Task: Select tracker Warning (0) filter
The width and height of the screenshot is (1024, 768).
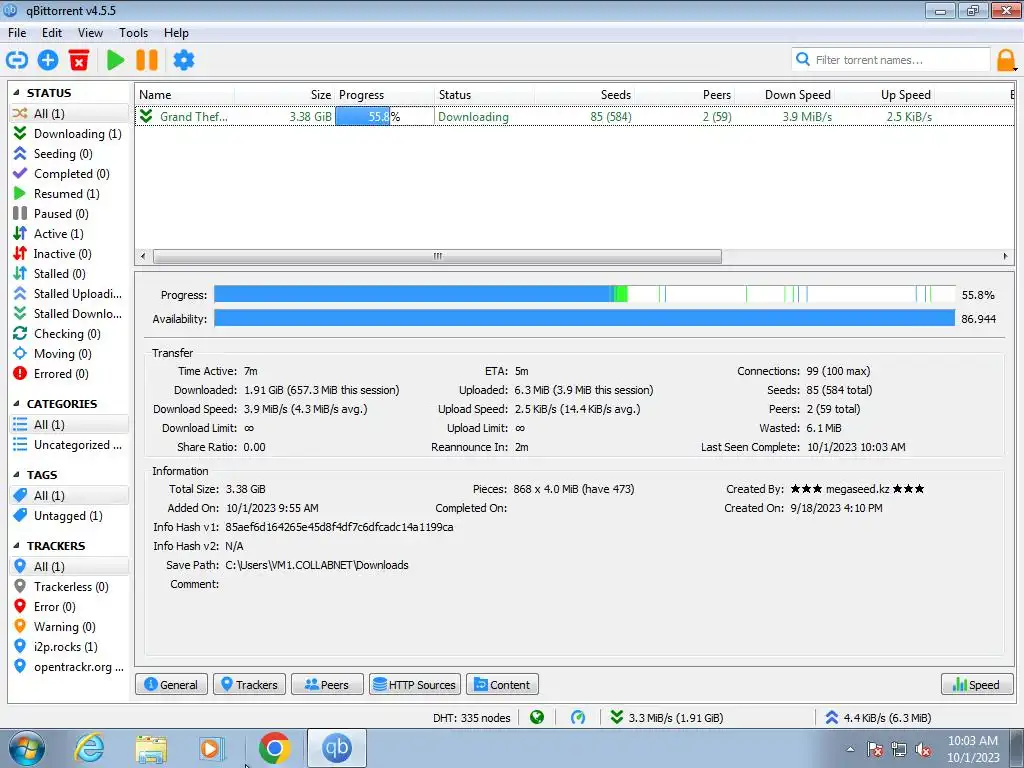Action: [69, 627]
